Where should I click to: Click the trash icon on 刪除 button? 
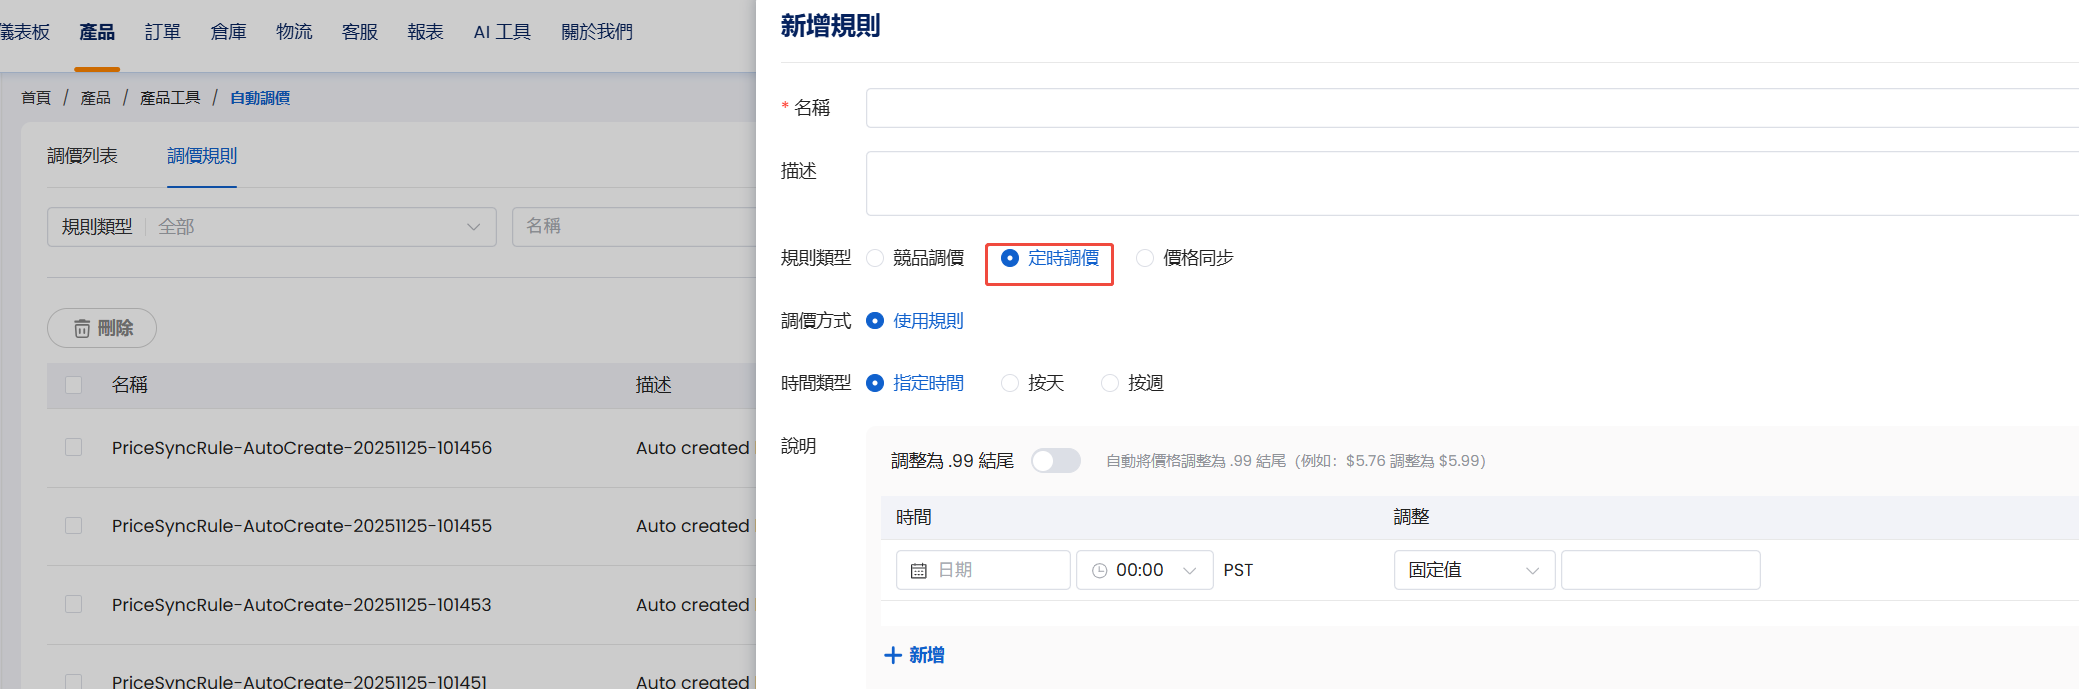tap(82, 328)
